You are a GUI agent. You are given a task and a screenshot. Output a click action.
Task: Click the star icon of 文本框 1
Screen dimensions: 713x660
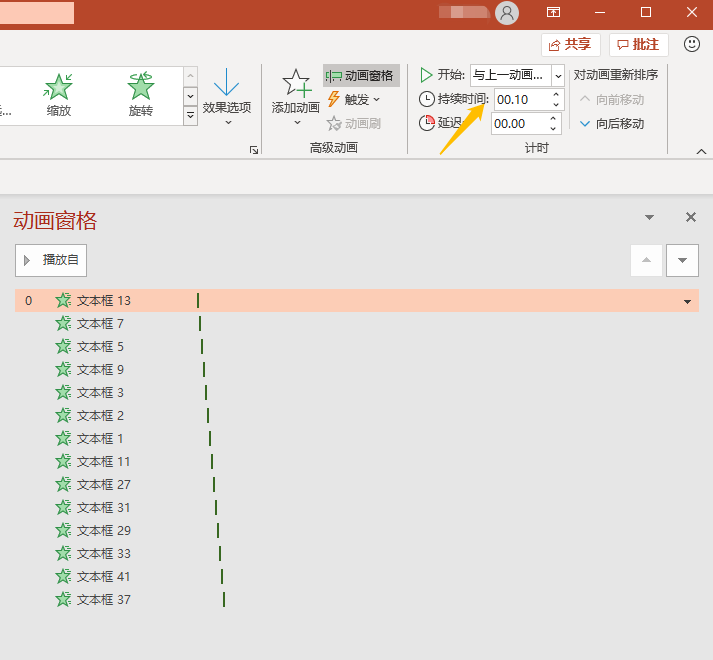click(63, 438)
